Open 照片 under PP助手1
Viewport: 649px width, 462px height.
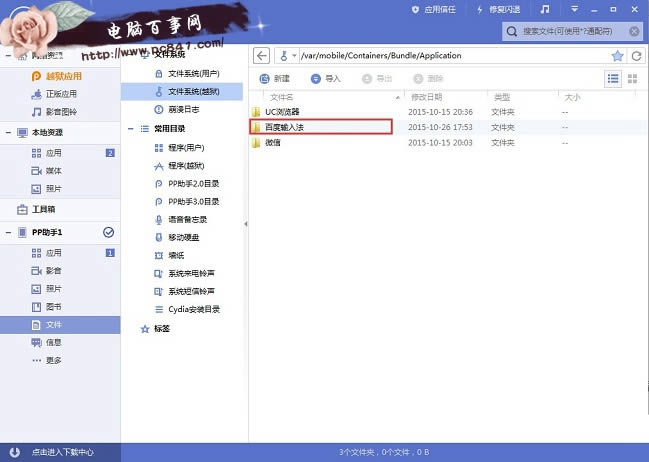[60, 289]
